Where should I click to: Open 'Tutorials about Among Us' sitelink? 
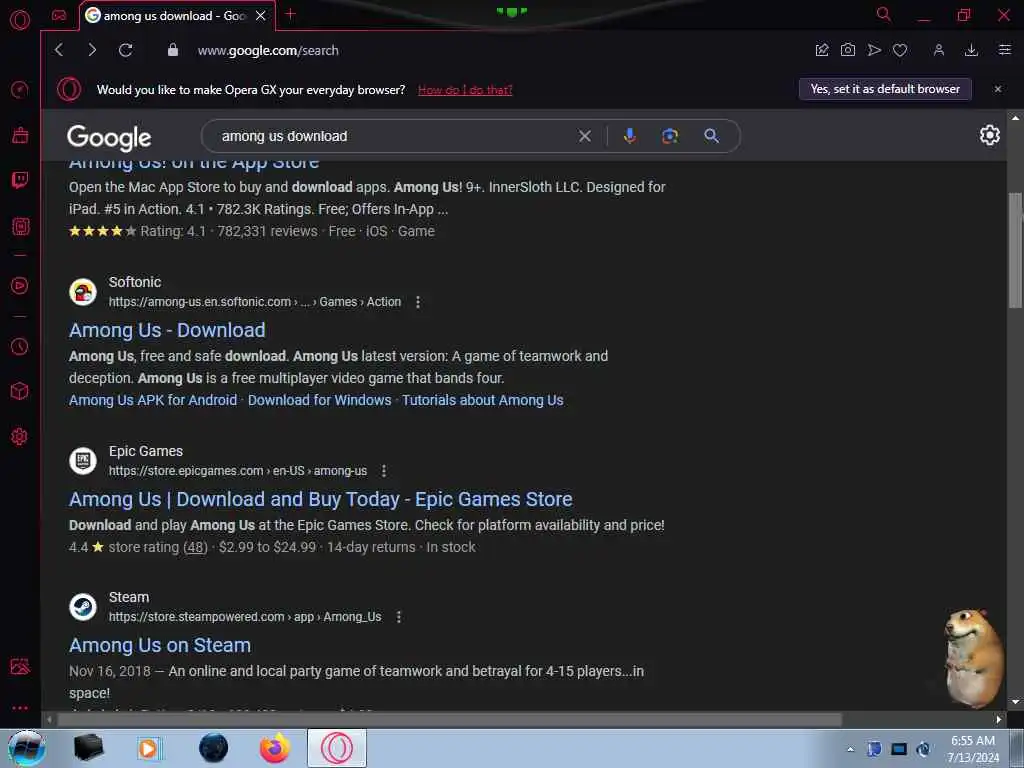pos(483,400)
